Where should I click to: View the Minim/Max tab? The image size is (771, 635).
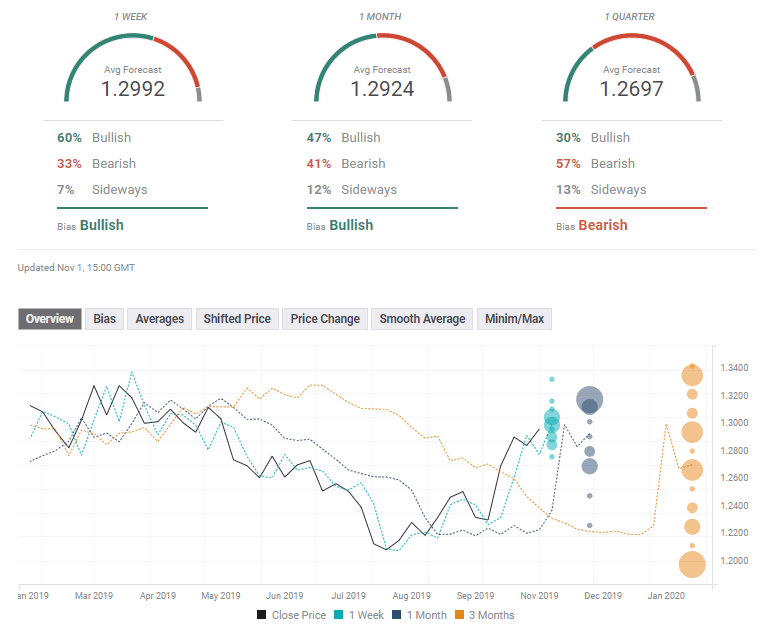514,319
